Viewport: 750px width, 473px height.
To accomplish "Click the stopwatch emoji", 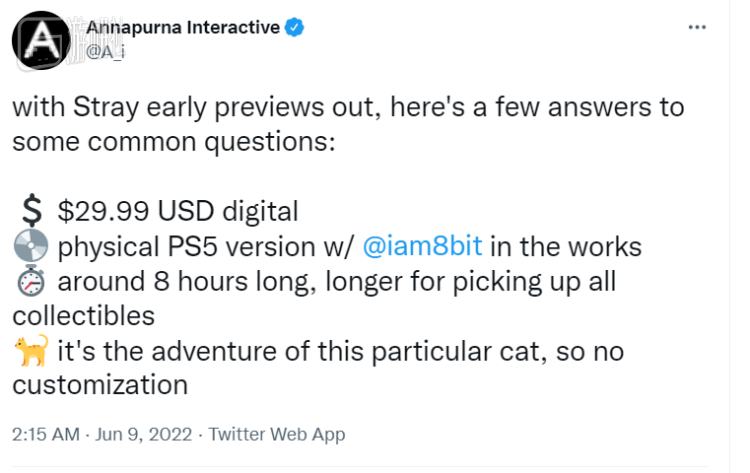I will (29, 282).
